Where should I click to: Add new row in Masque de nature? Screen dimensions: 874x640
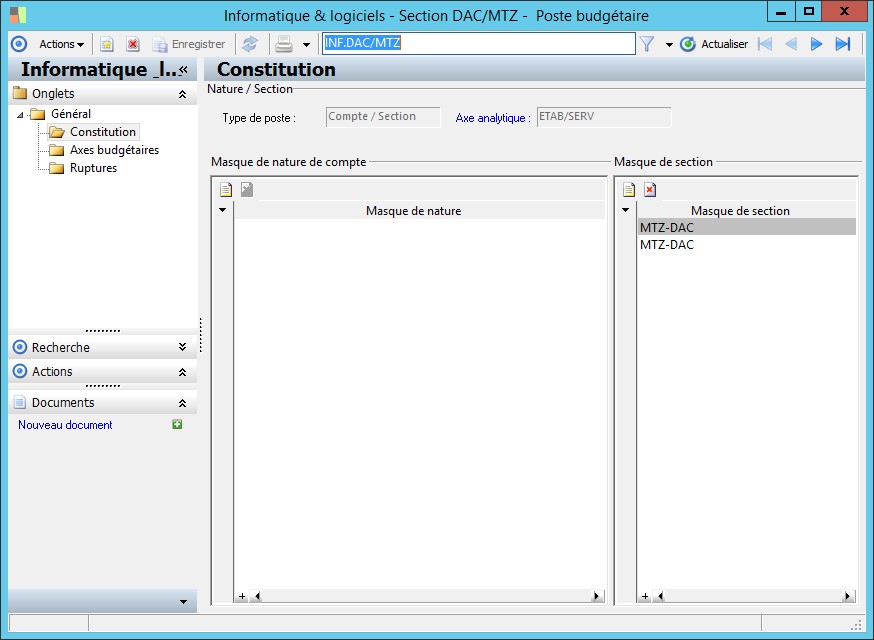tap(226, 190)
